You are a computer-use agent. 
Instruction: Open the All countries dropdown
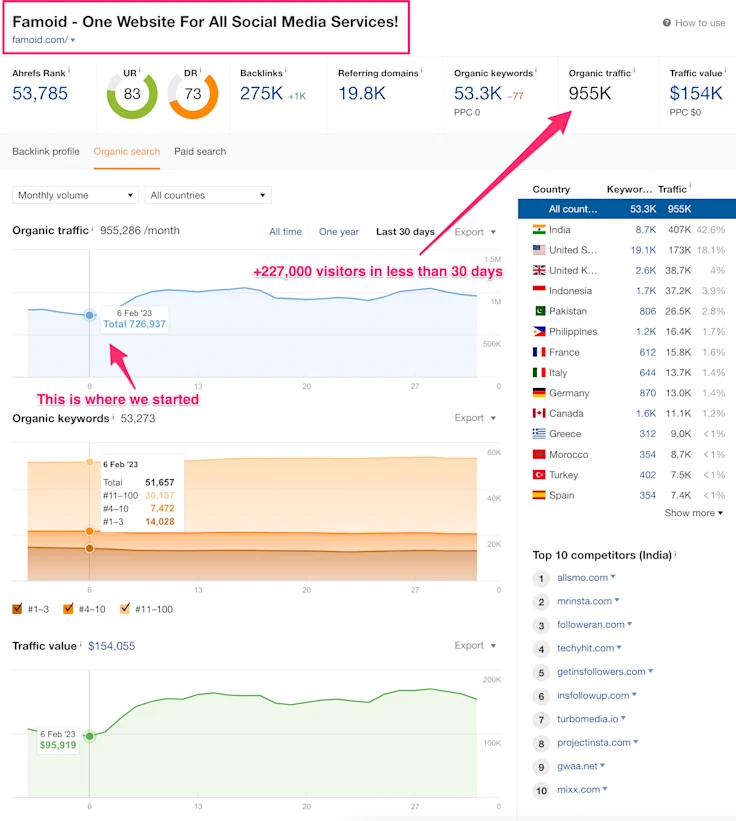(207, 195)
